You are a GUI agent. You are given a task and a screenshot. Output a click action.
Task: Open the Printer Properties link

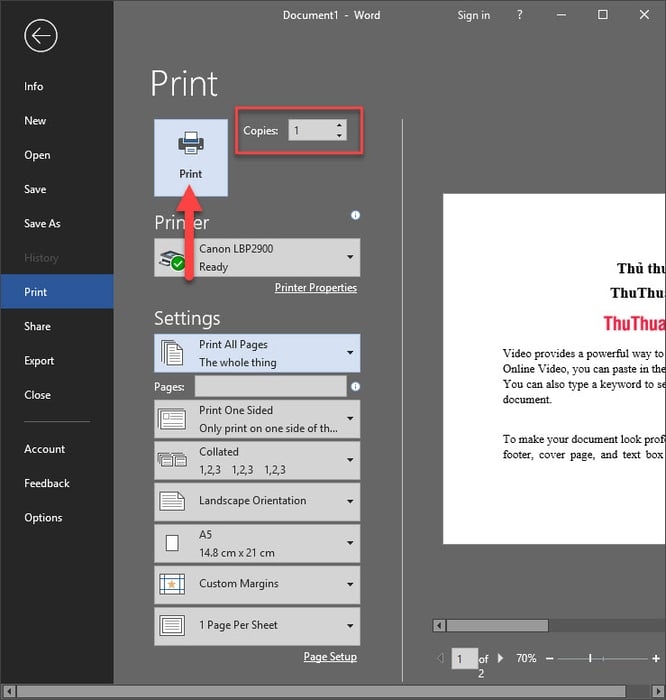(316, 288)
